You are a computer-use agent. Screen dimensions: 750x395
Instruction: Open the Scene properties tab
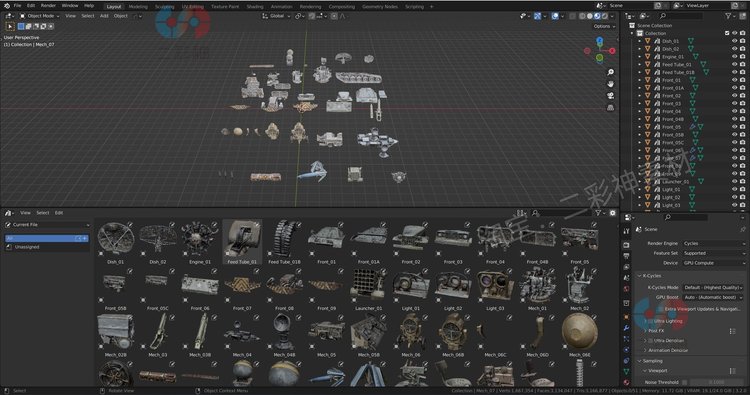pyautogui.click(x=626, y=278)
